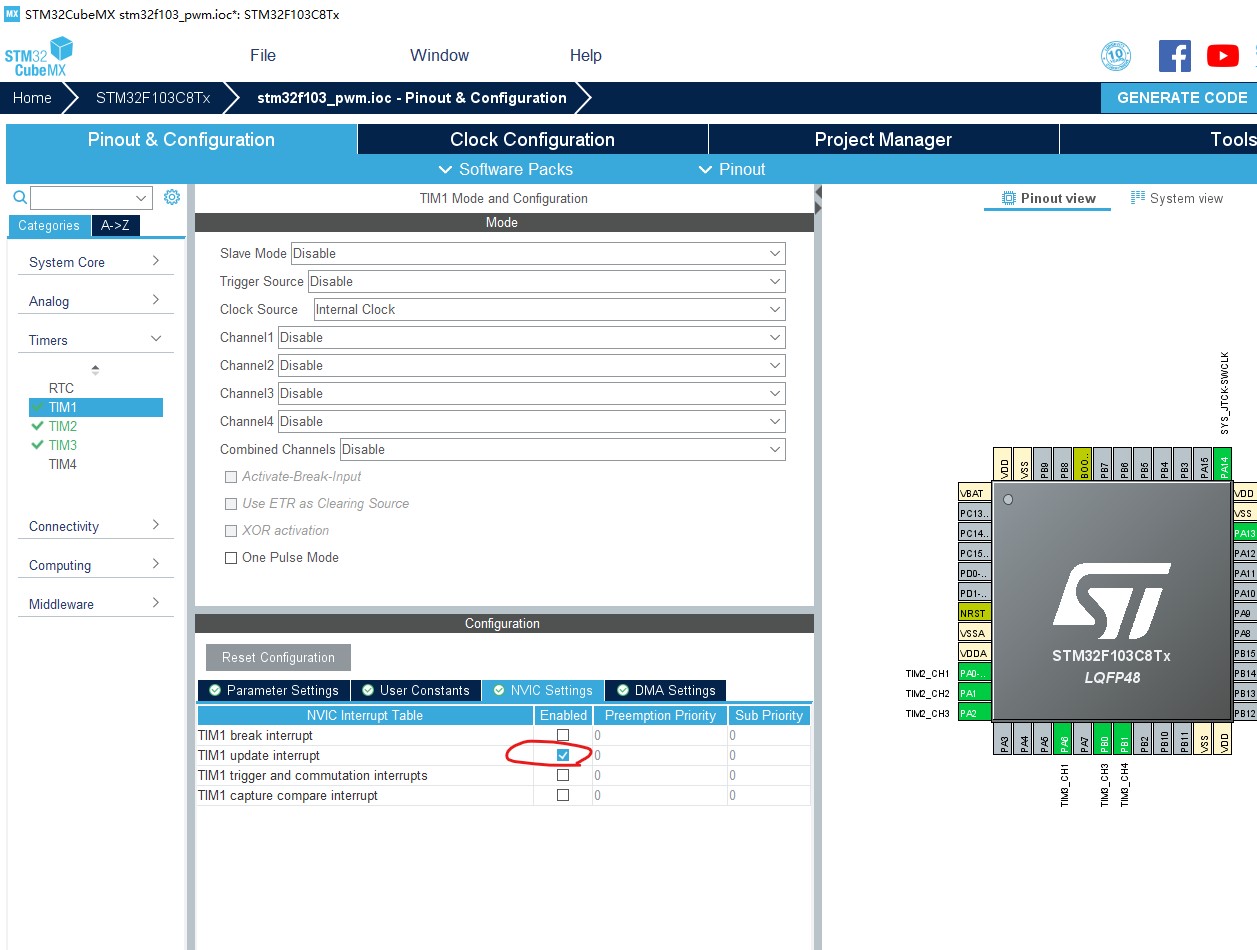This screenshot has height=950, width=1257.
Task: Switch to the Clock Configuration tab
Action: tap(532, 139)
